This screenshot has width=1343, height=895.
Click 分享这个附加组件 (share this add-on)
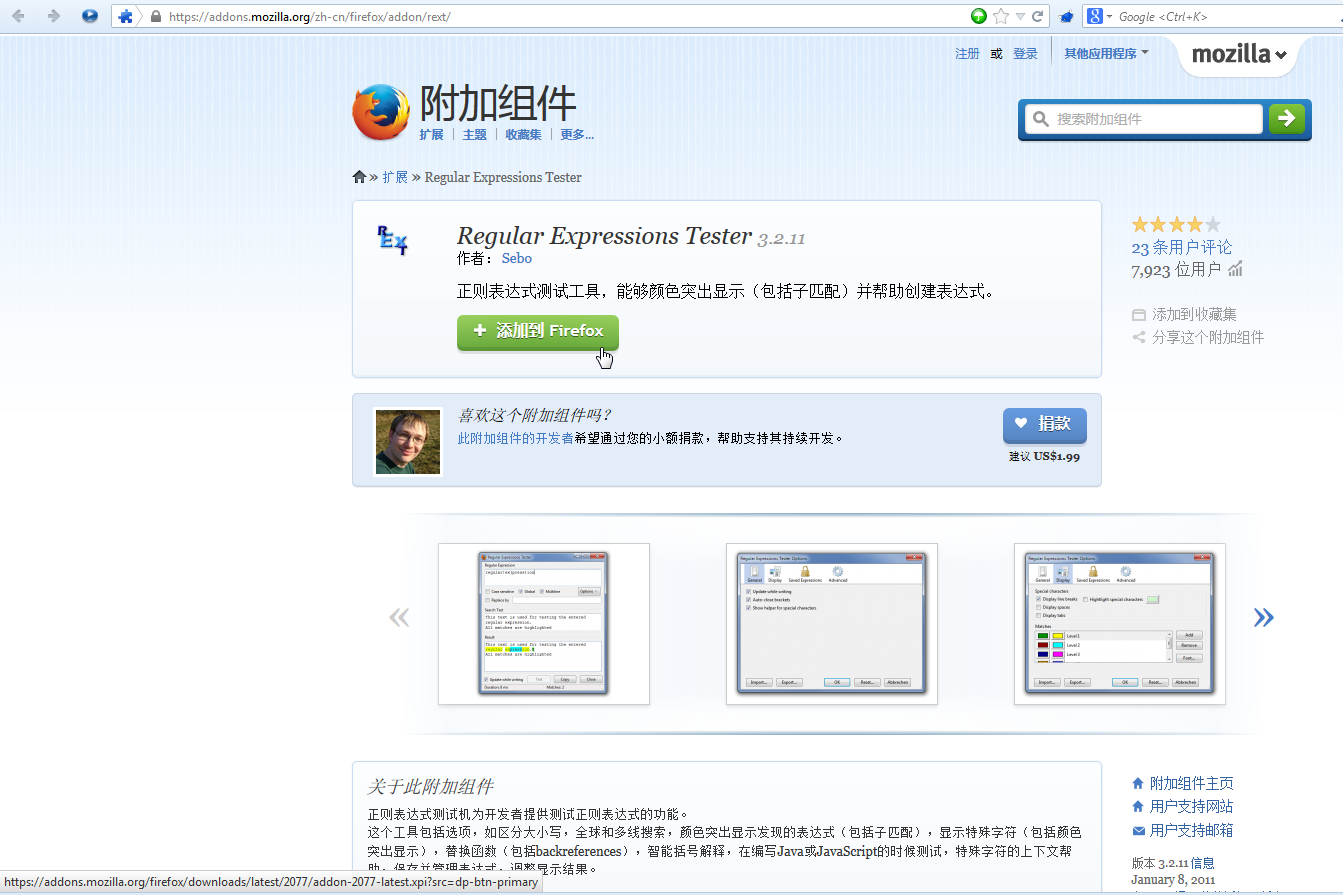pos(1198,337)
